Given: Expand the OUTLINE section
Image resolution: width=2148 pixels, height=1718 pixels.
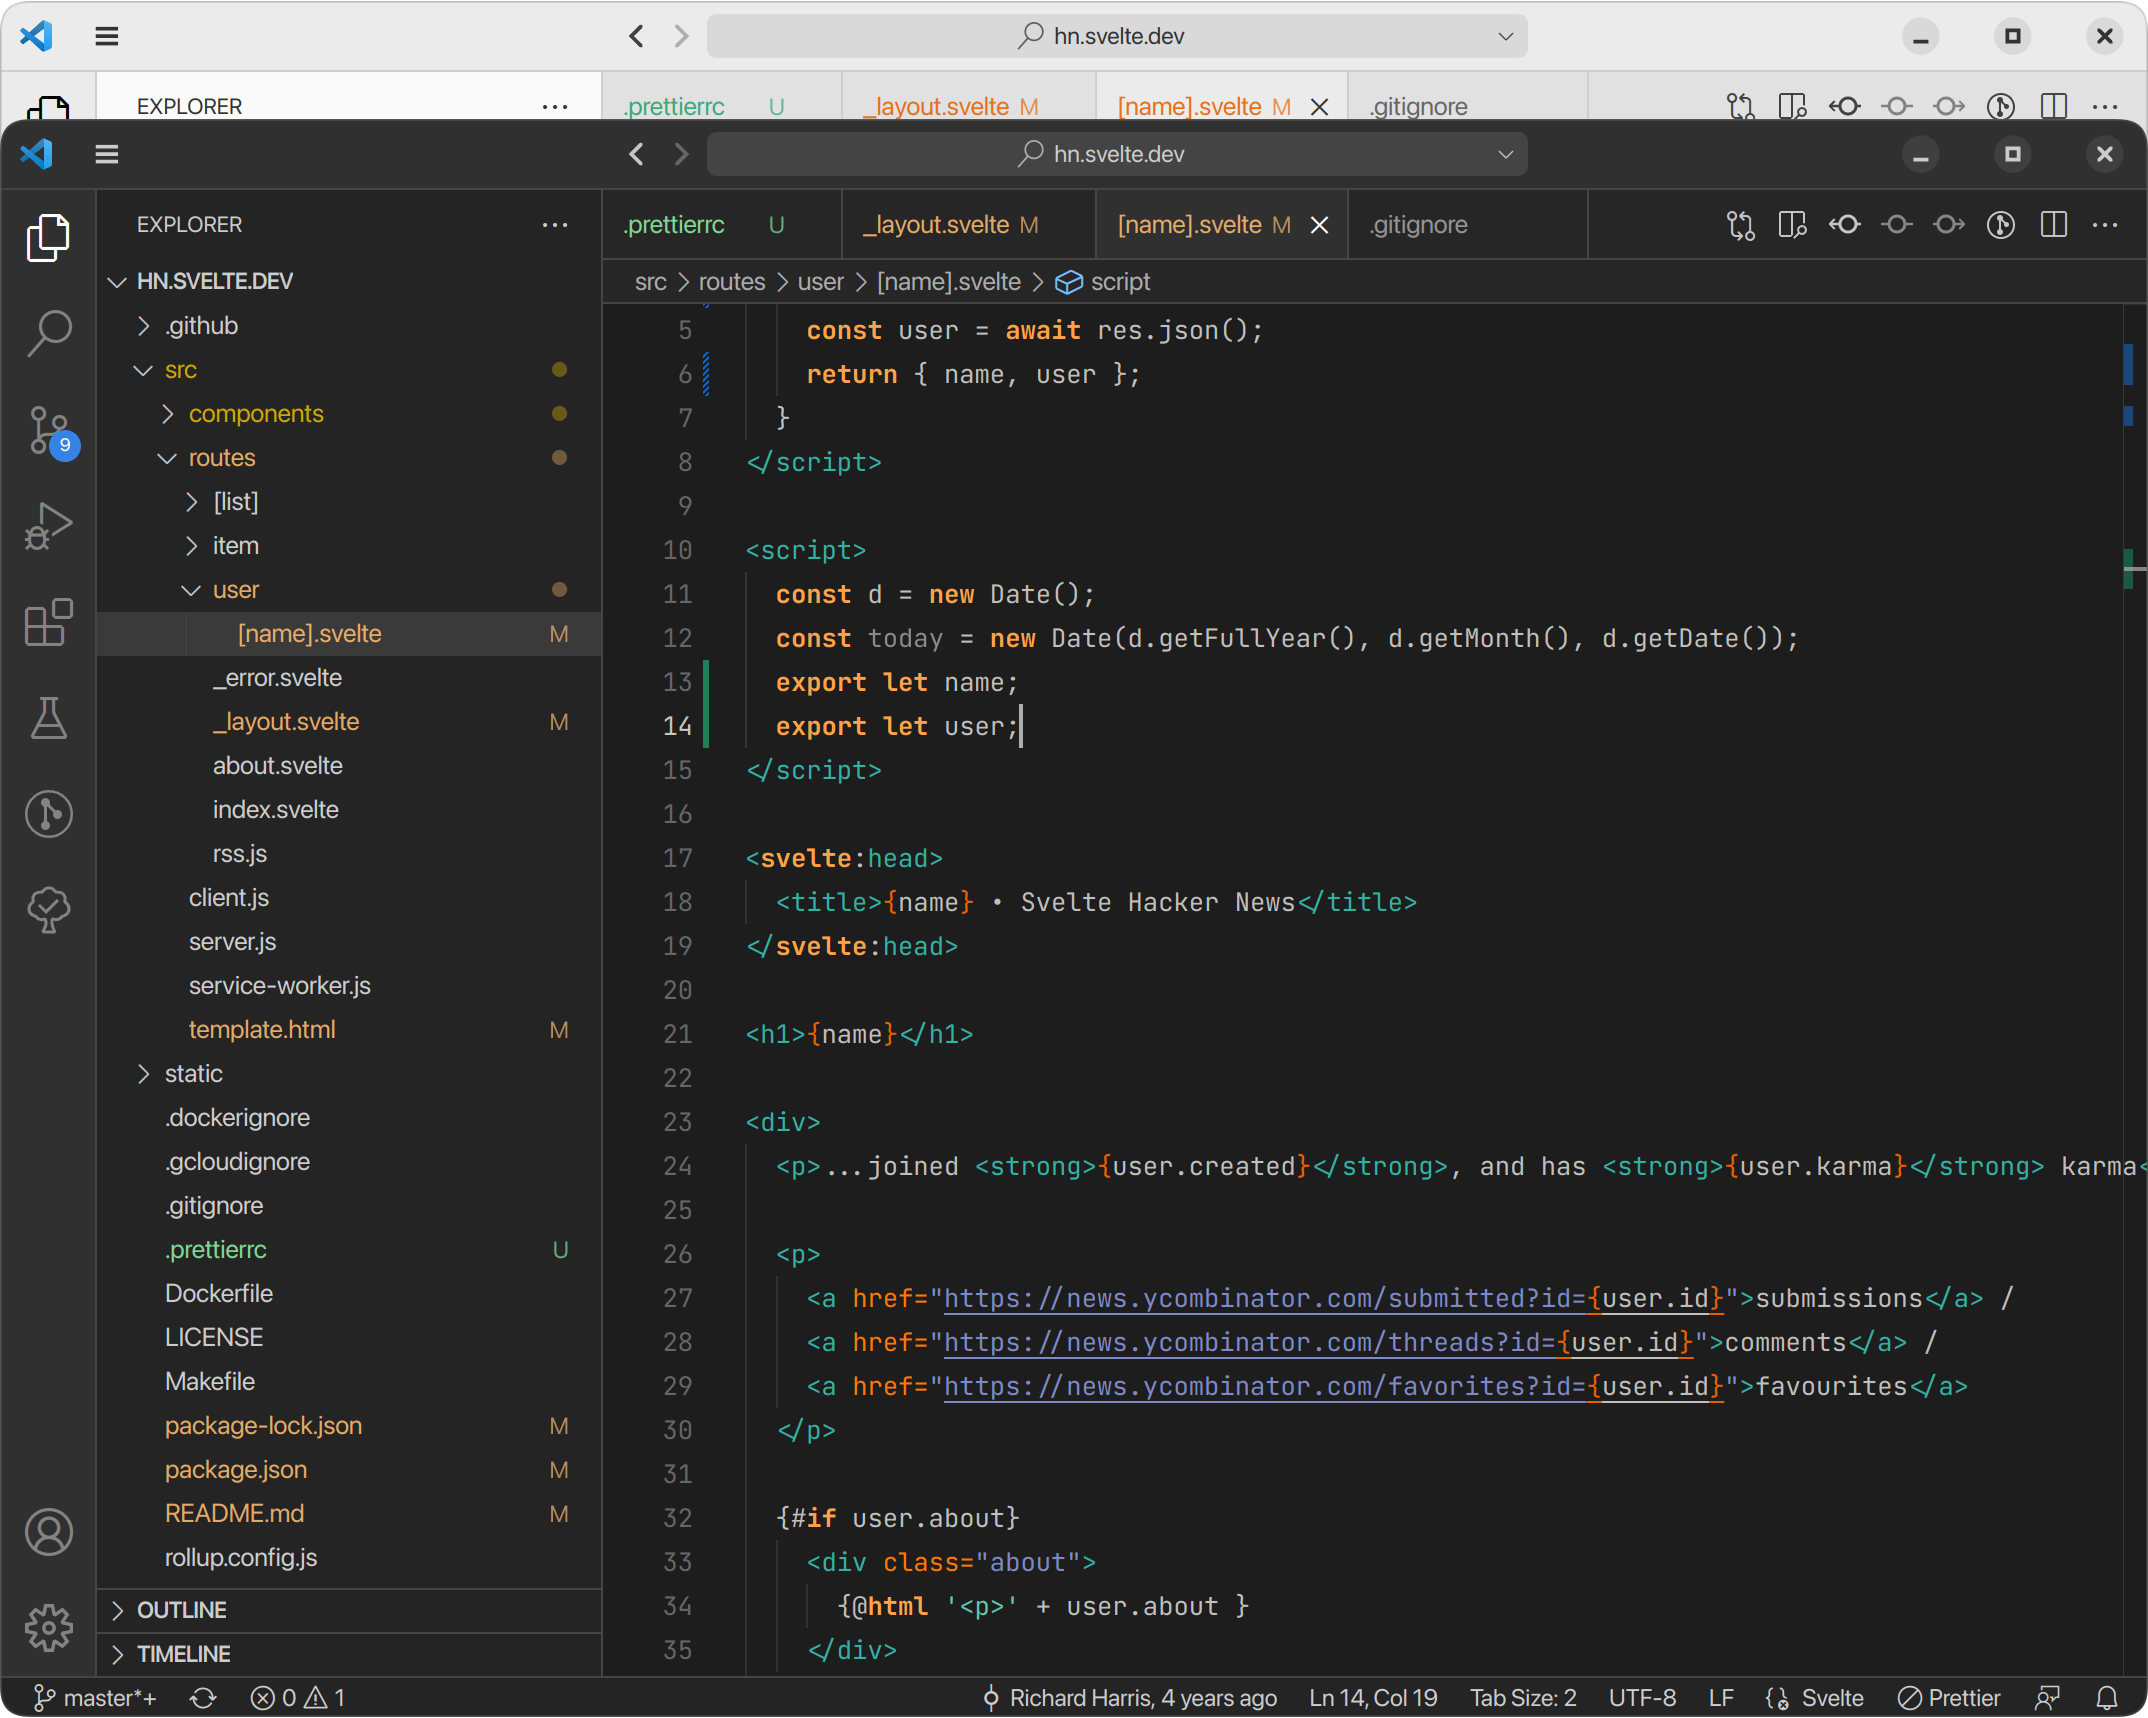Looking at the screenshot, I should [182, 1610].
